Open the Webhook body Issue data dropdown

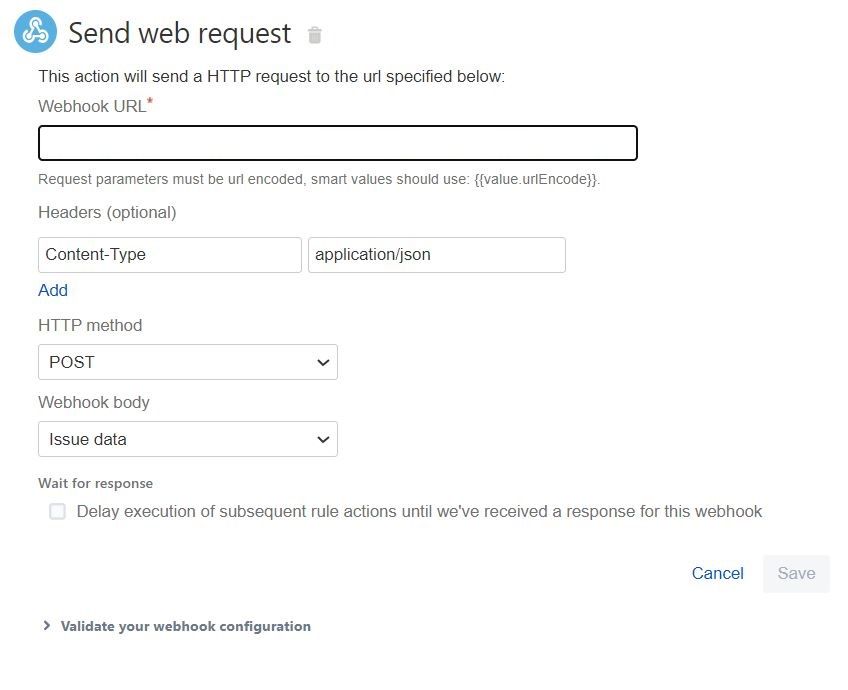(188, 439)
